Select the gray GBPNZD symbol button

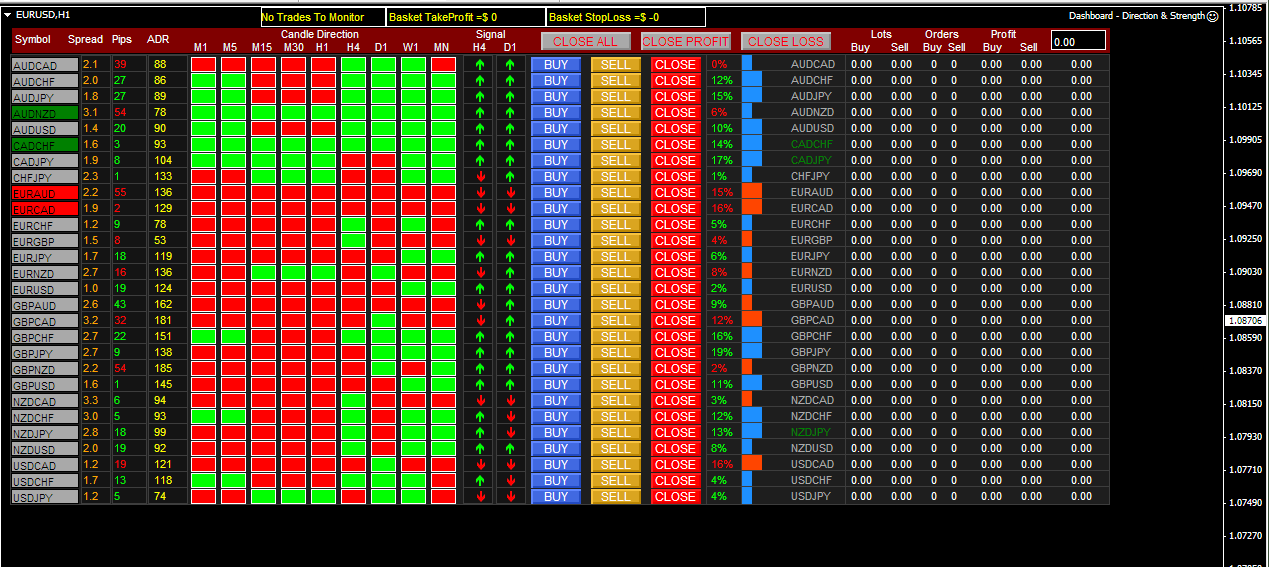tap(44, 369)
